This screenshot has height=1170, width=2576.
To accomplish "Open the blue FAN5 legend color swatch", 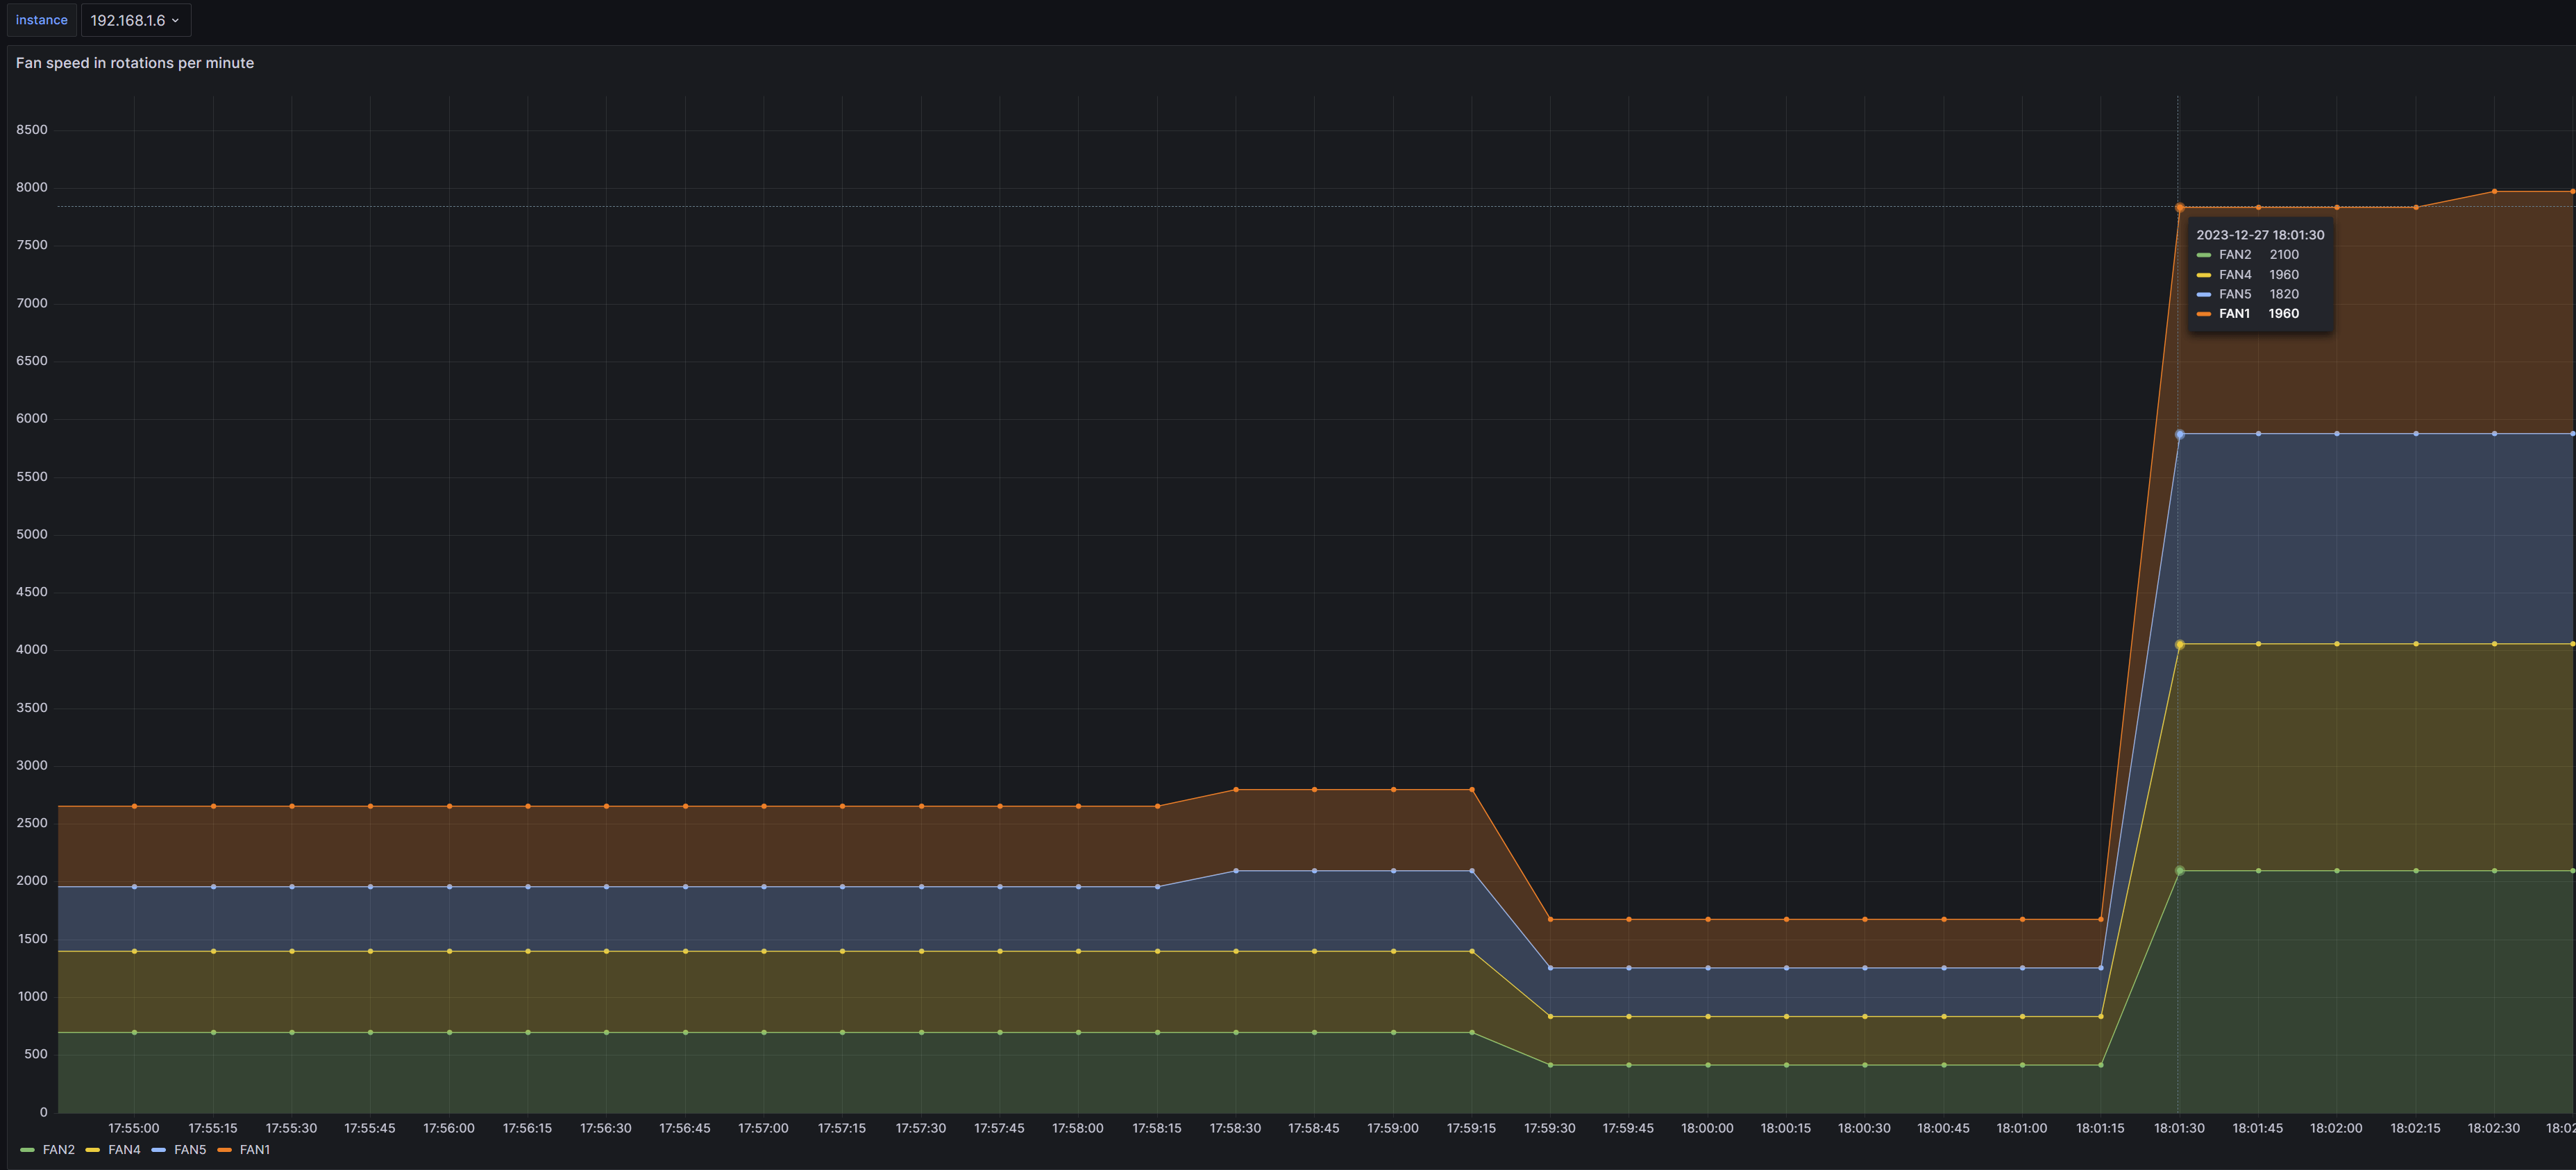I will click(158, 1150).
